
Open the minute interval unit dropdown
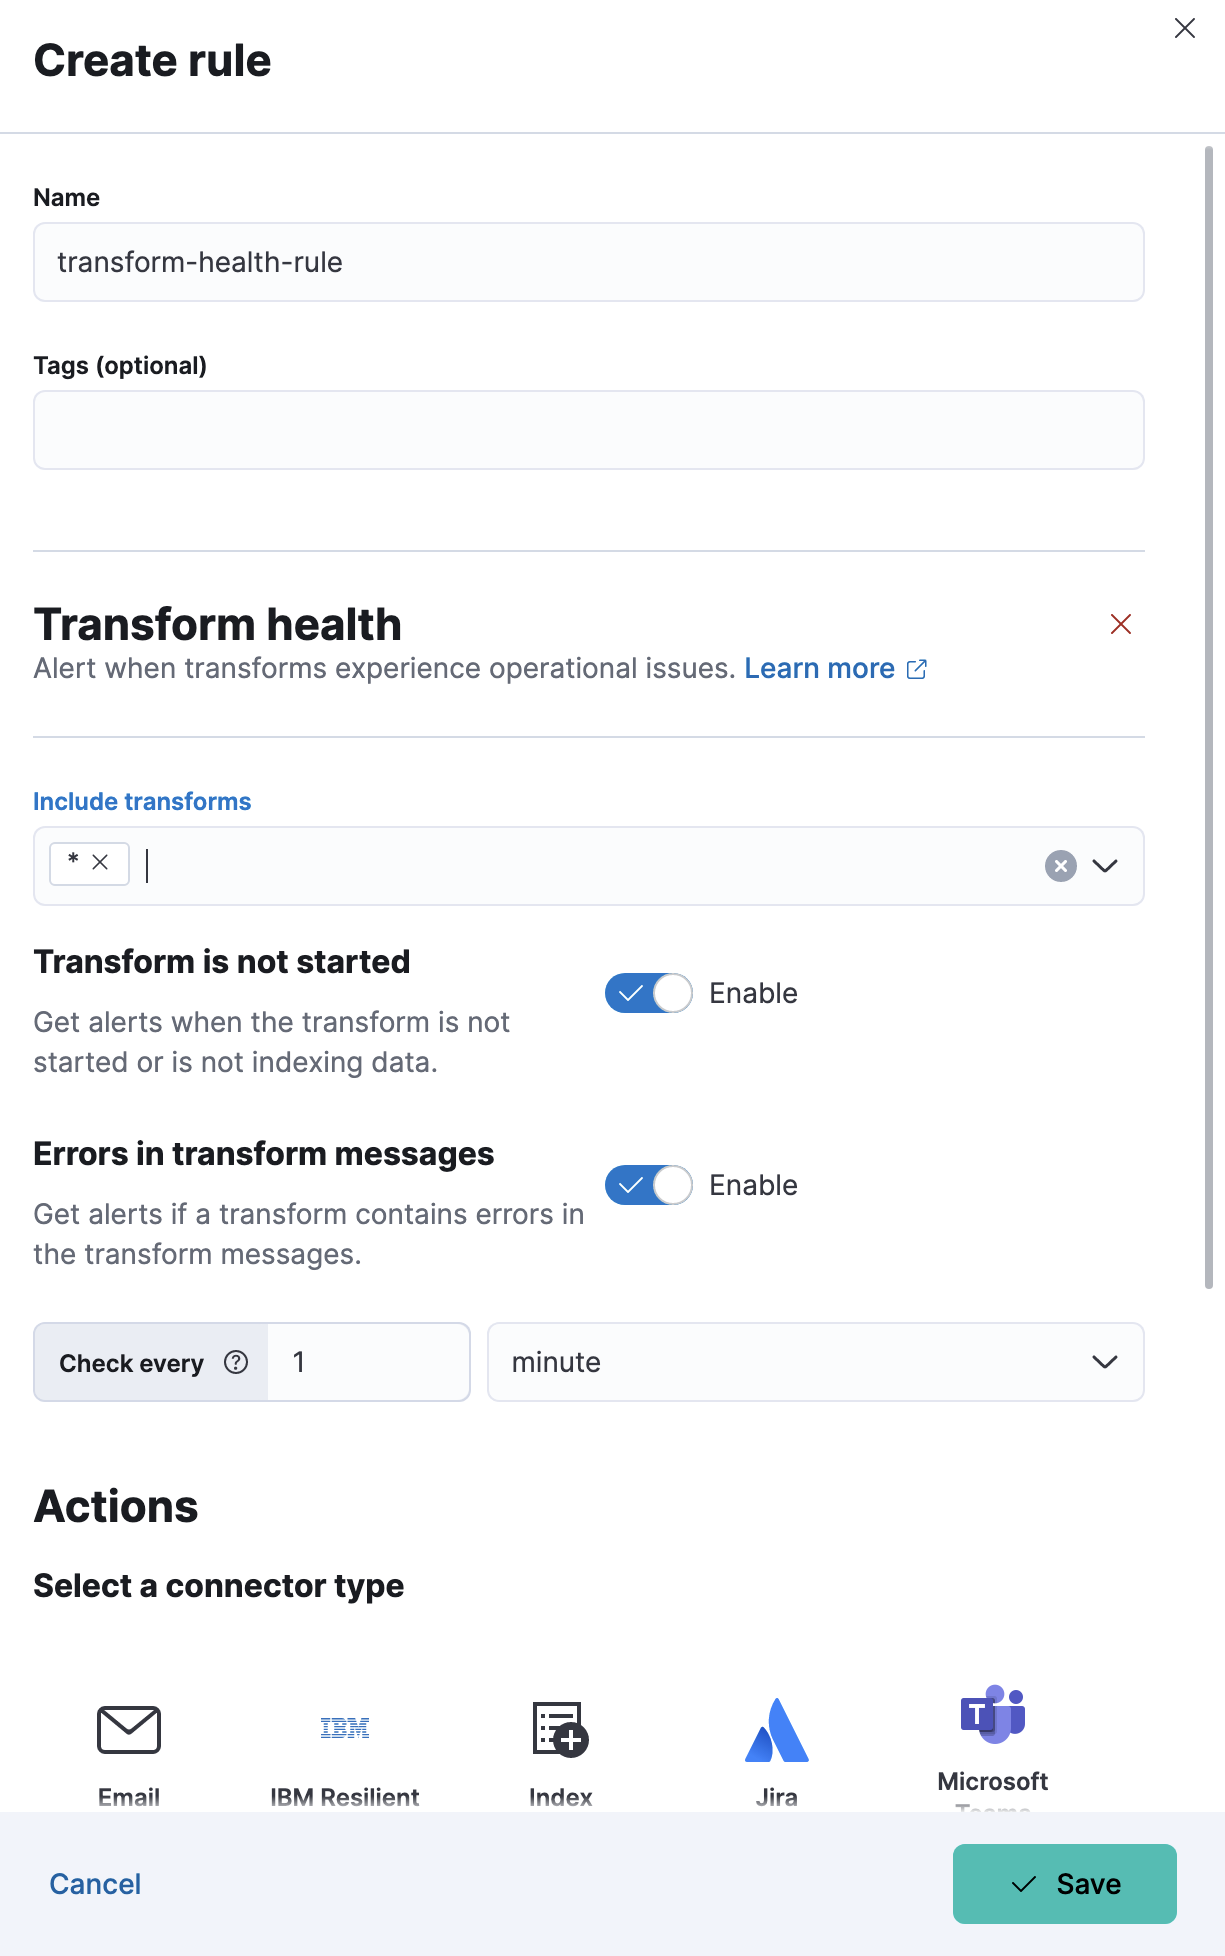point(815,1362)
